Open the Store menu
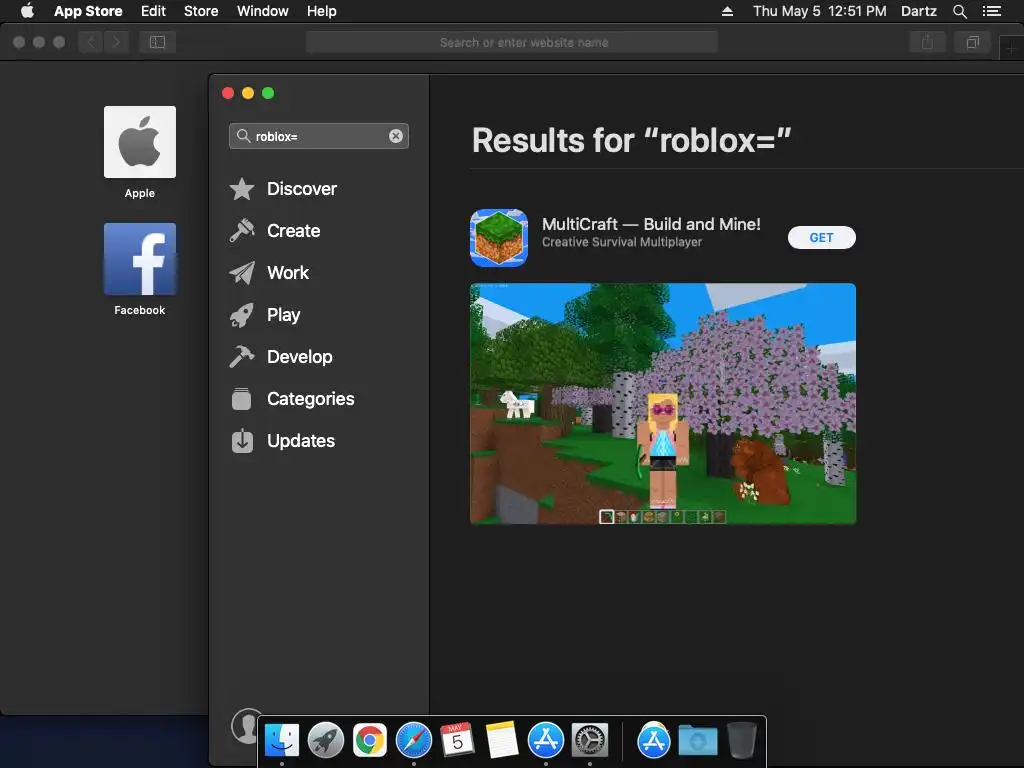This screenshot has width=1024, height=768. [x=201, y=11]
